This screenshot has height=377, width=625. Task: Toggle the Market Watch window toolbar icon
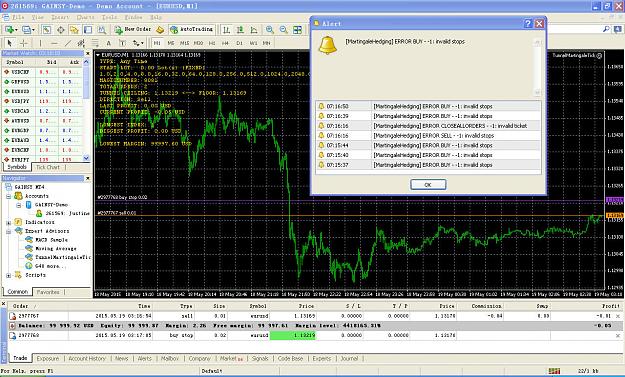pyautogui.click(x=47, y=29)
